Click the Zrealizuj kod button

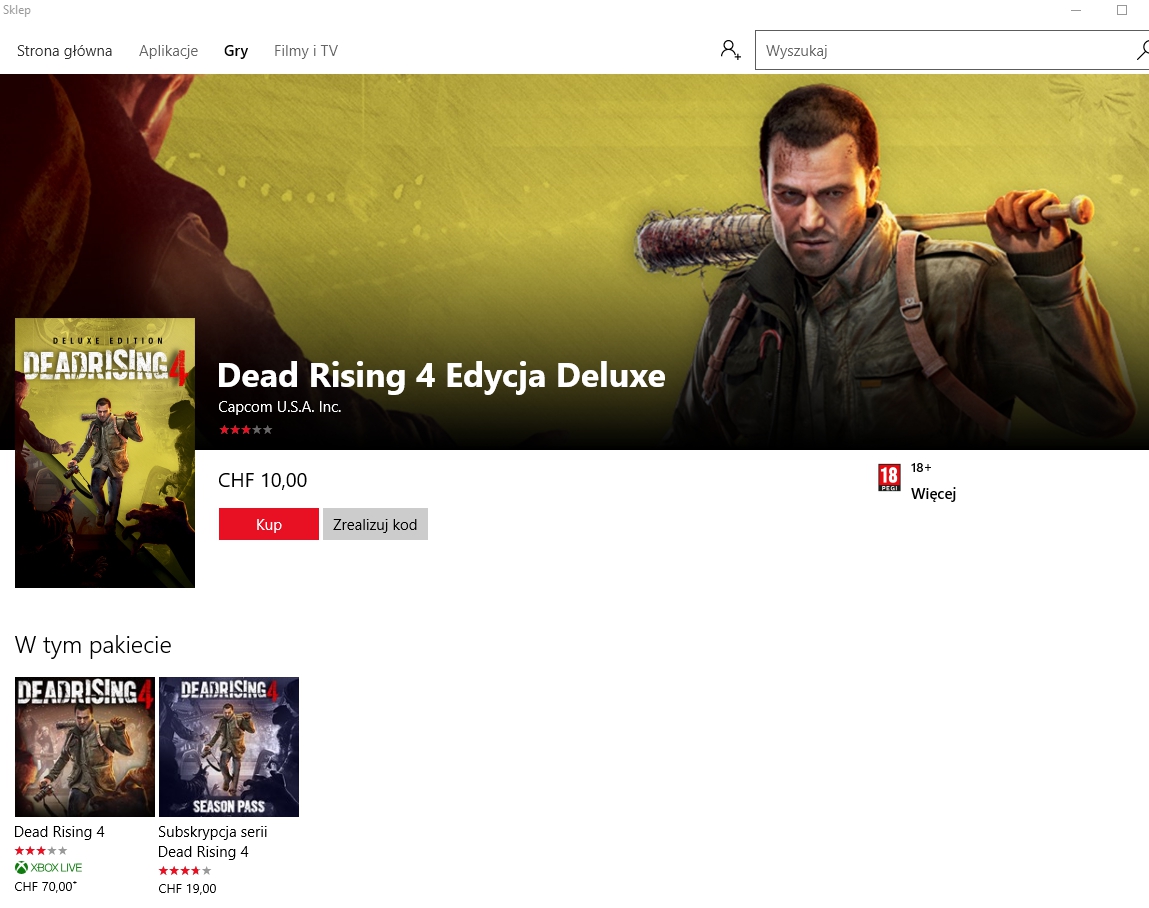pos(375,524)
